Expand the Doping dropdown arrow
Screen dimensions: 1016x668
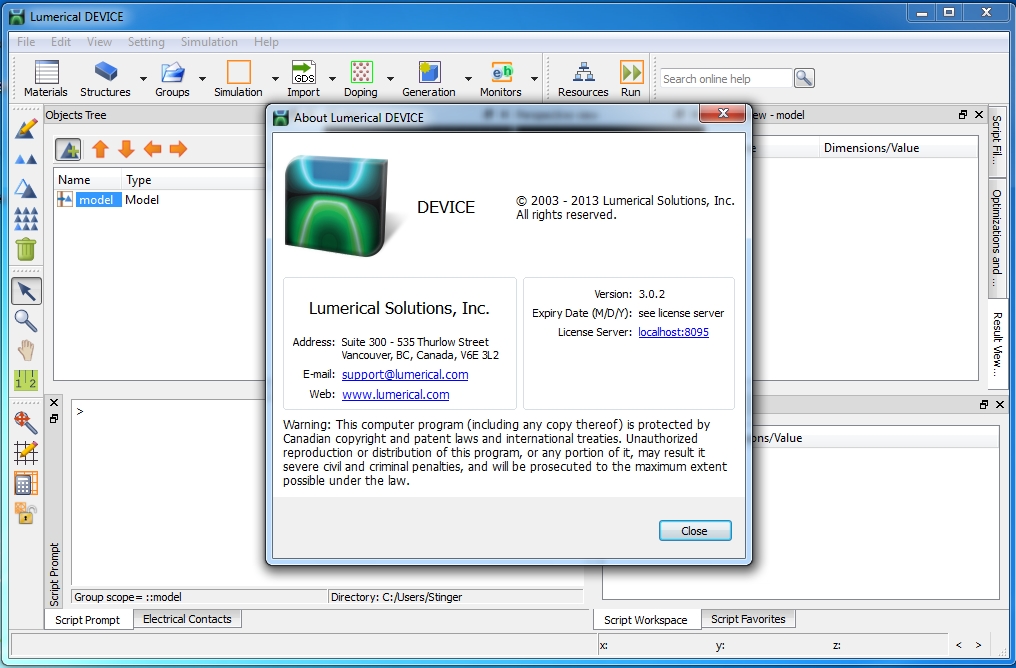pos(390,78)
